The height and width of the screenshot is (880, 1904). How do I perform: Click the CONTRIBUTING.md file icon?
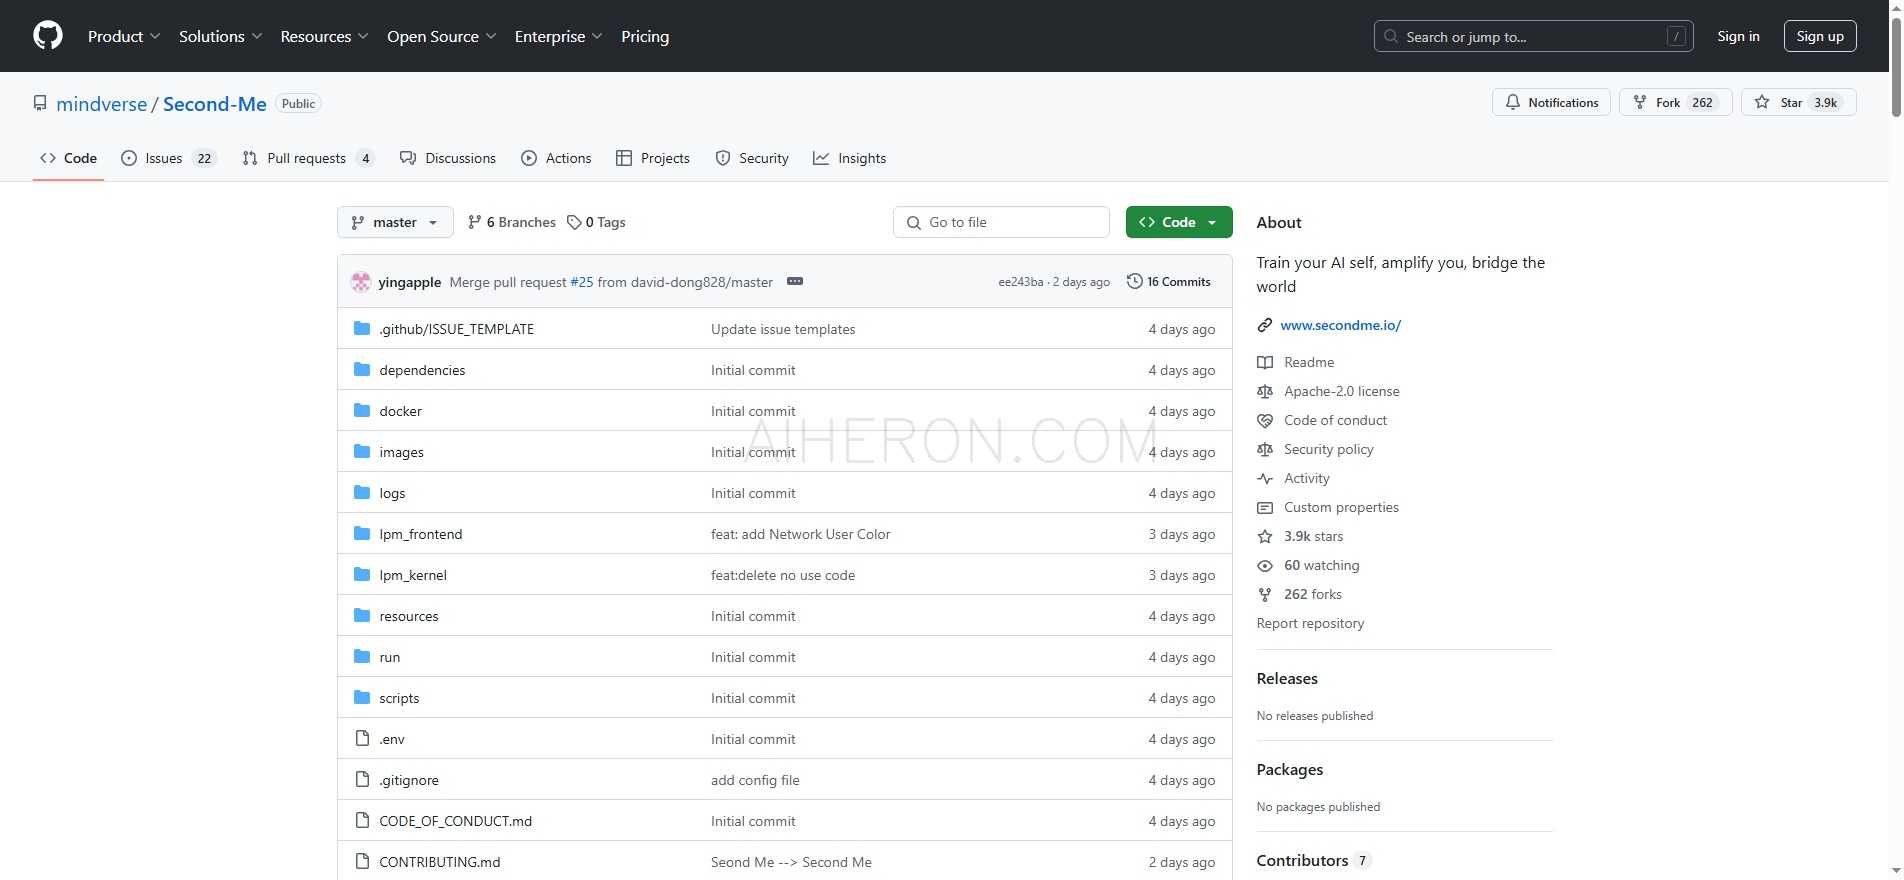(362, 861)
